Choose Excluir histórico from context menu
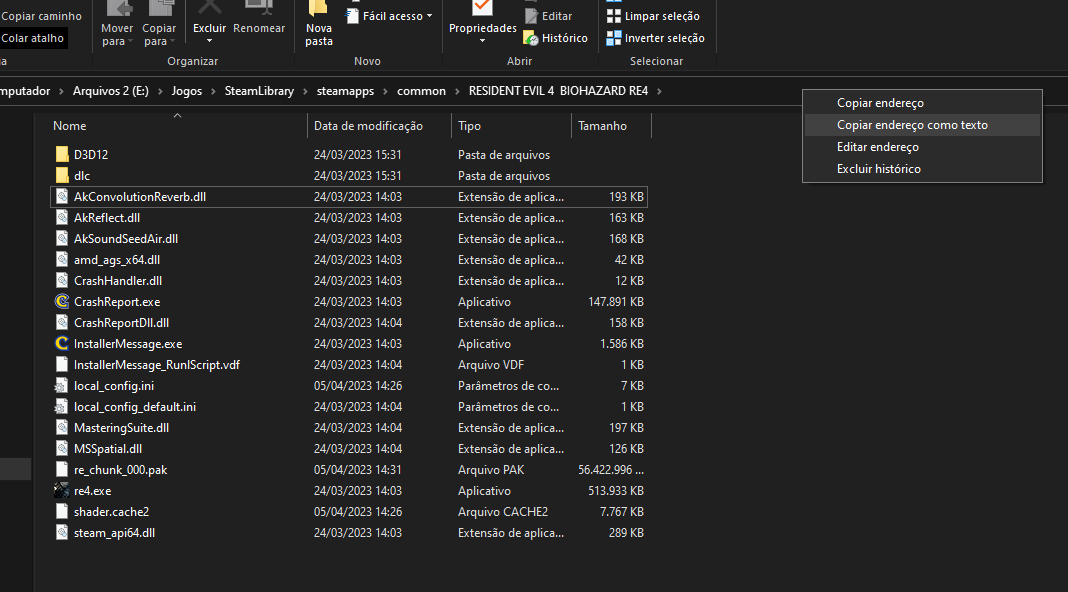Image resolution: width=1068 pixels, height=592 pixels. point(922,168)
